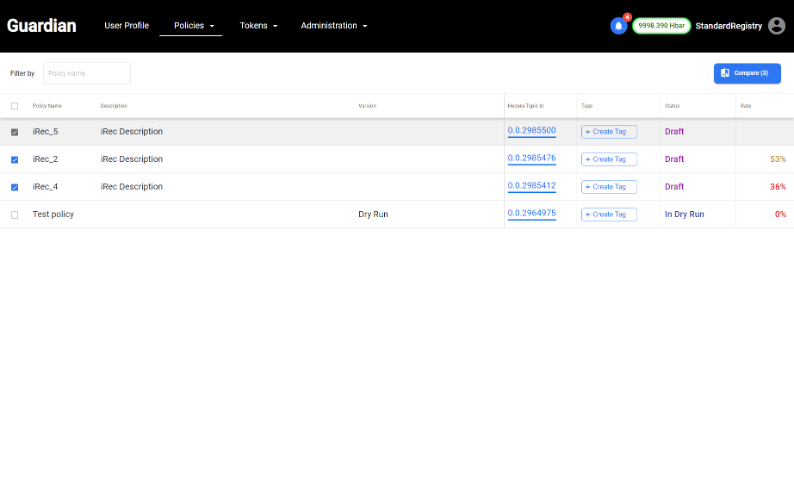Create tag for Test policy

tap(609, 214)
